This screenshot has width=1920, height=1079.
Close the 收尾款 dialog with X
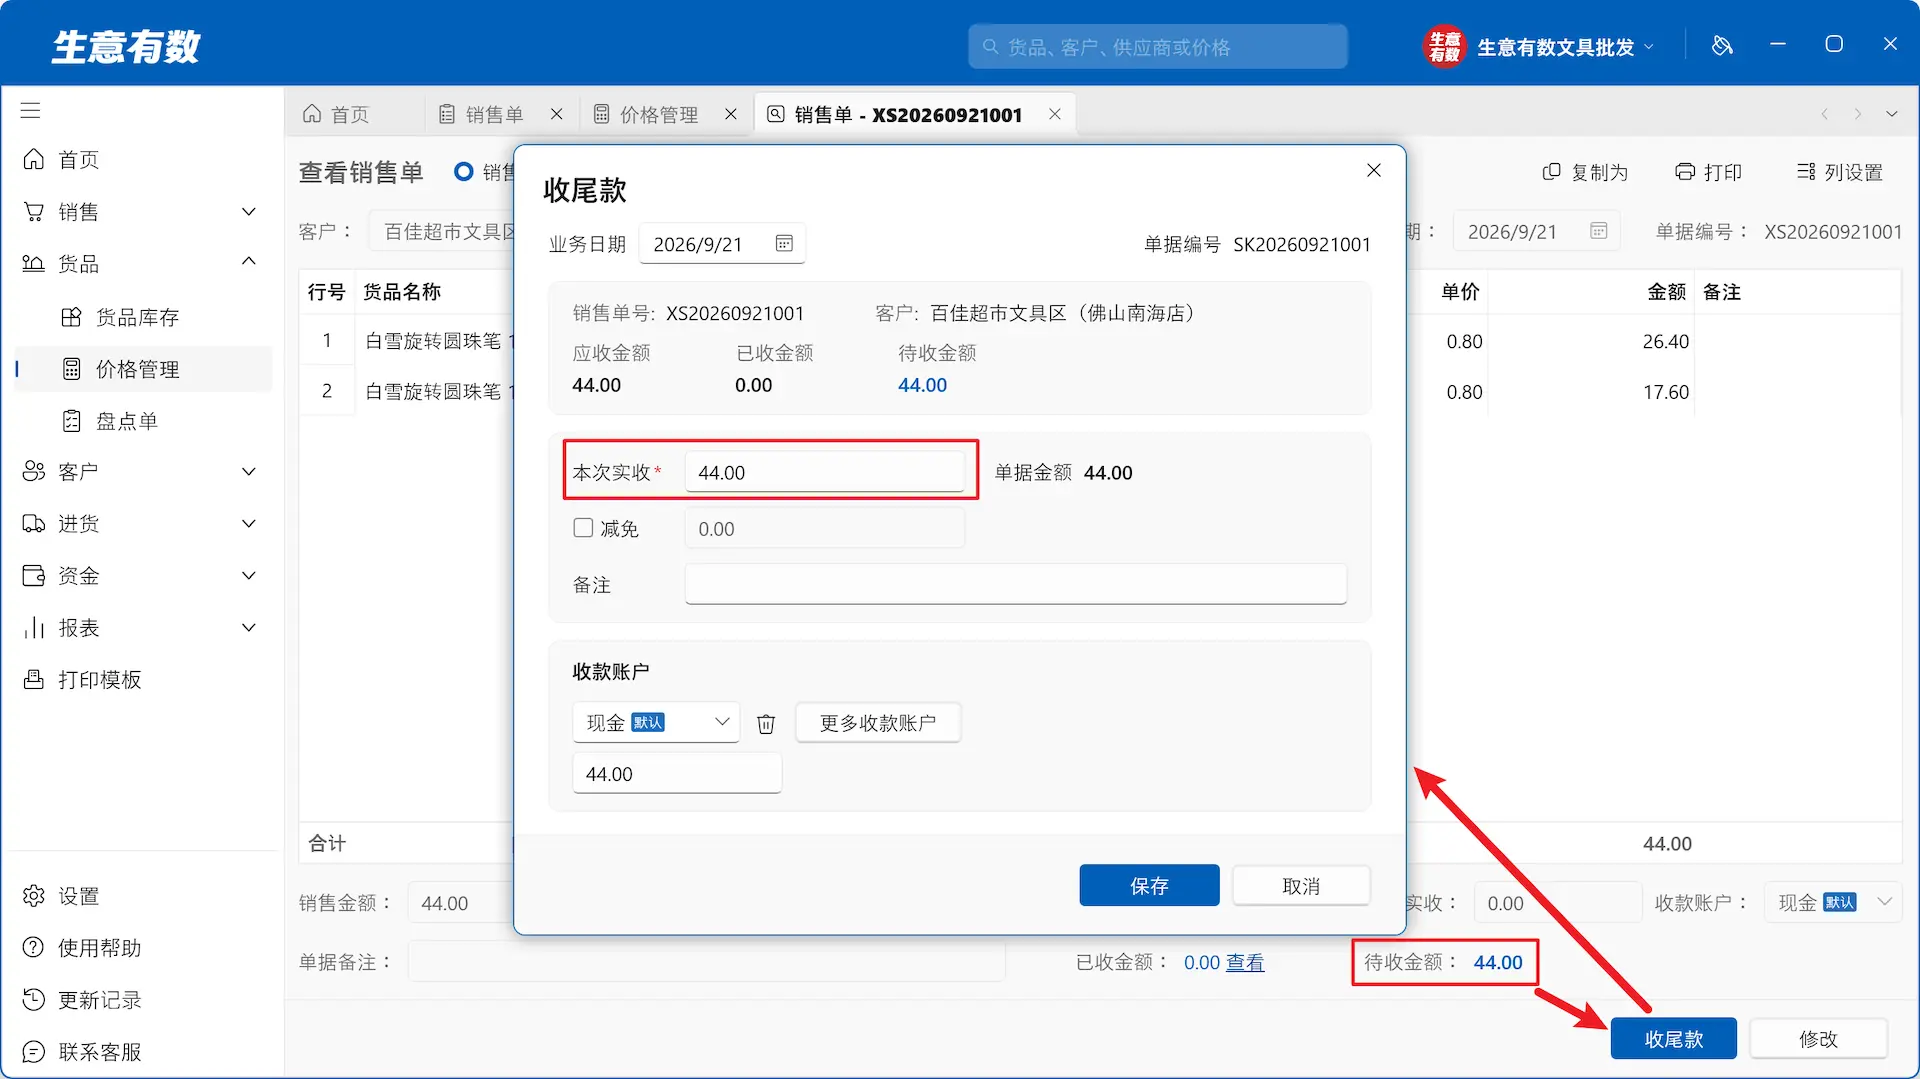tap(1374, 171)
